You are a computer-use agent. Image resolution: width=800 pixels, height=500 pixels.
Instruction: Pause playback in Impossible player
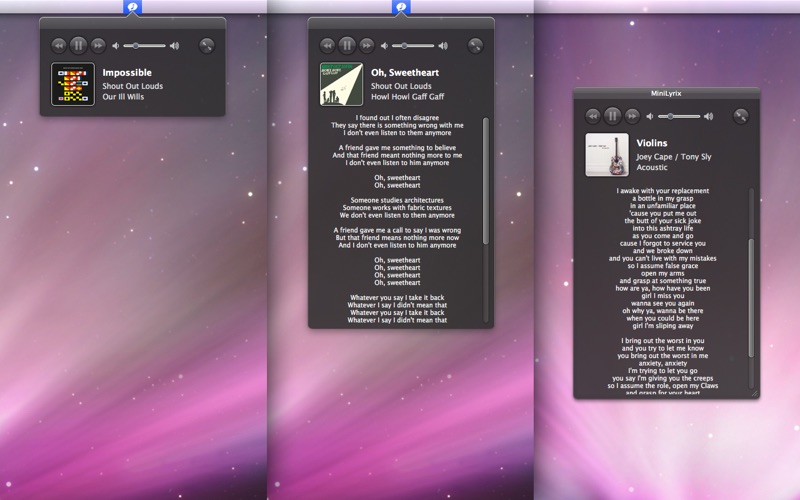click(78, 45)
